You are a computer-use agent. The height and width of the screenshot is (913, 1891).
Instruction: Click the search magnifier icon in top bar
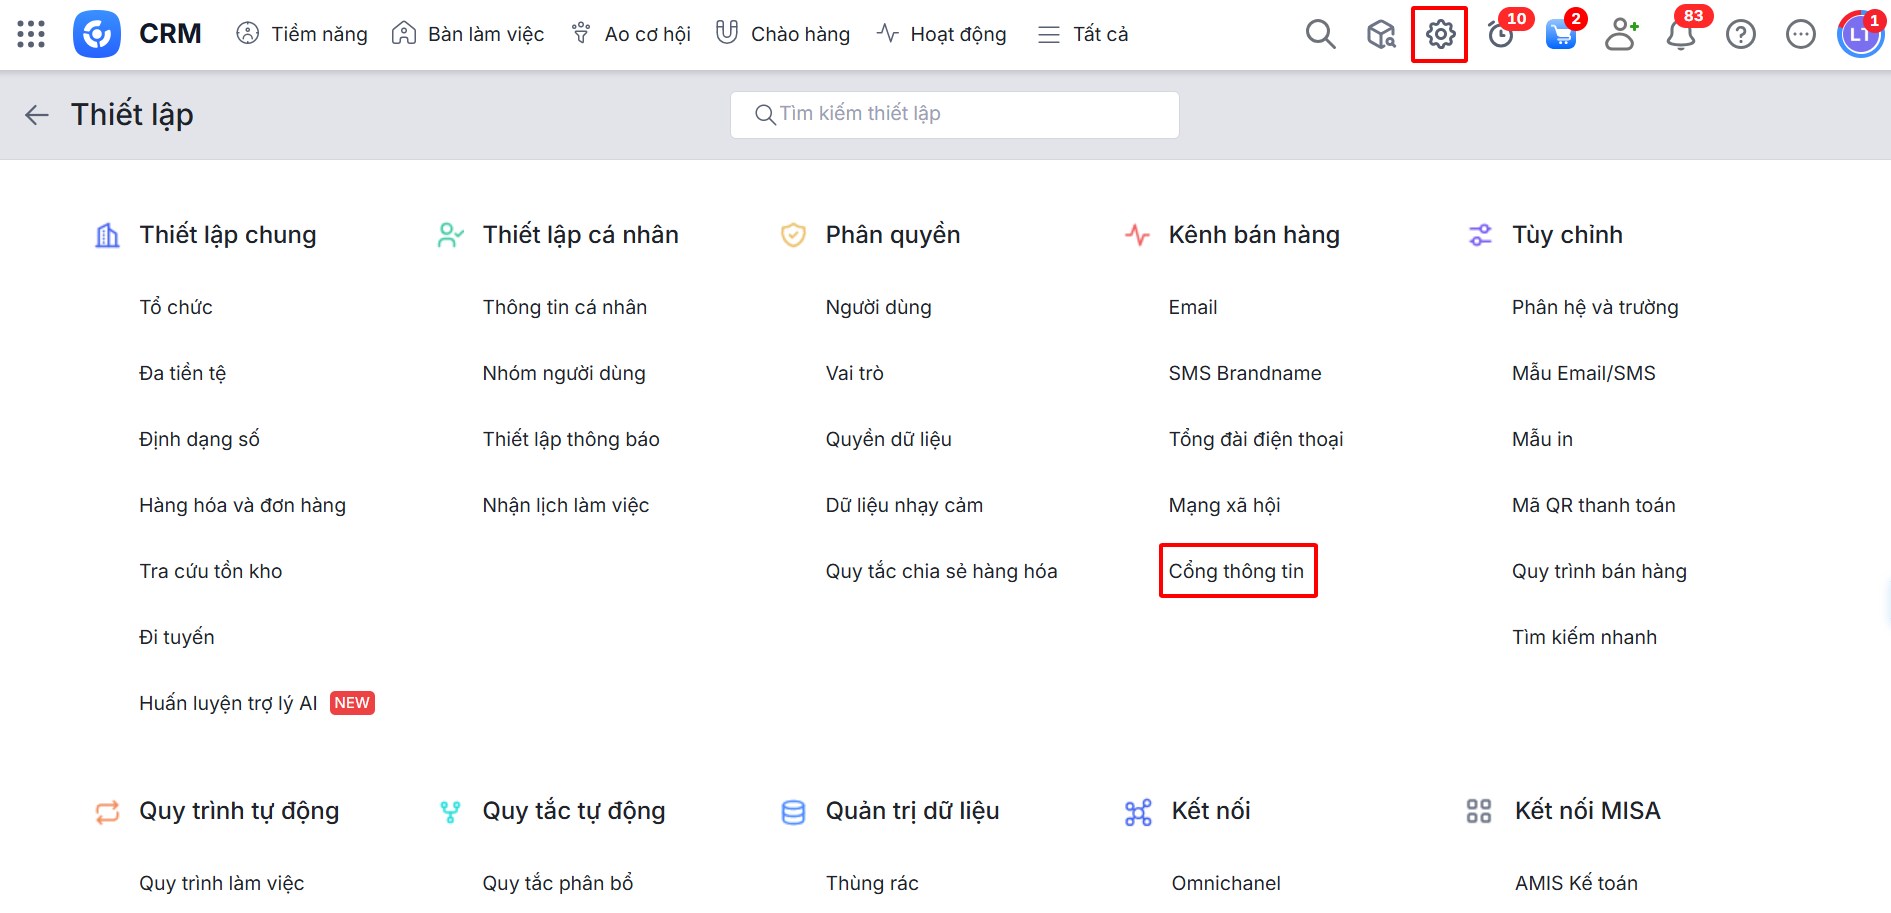coord(1320,34)
